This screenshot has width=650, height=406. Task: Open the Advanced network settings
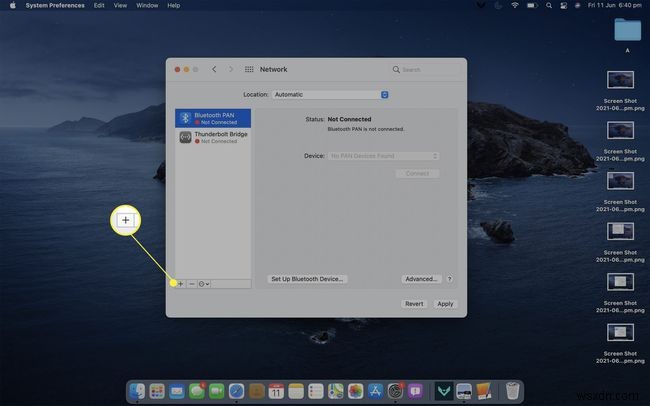[x=421, y=279]
